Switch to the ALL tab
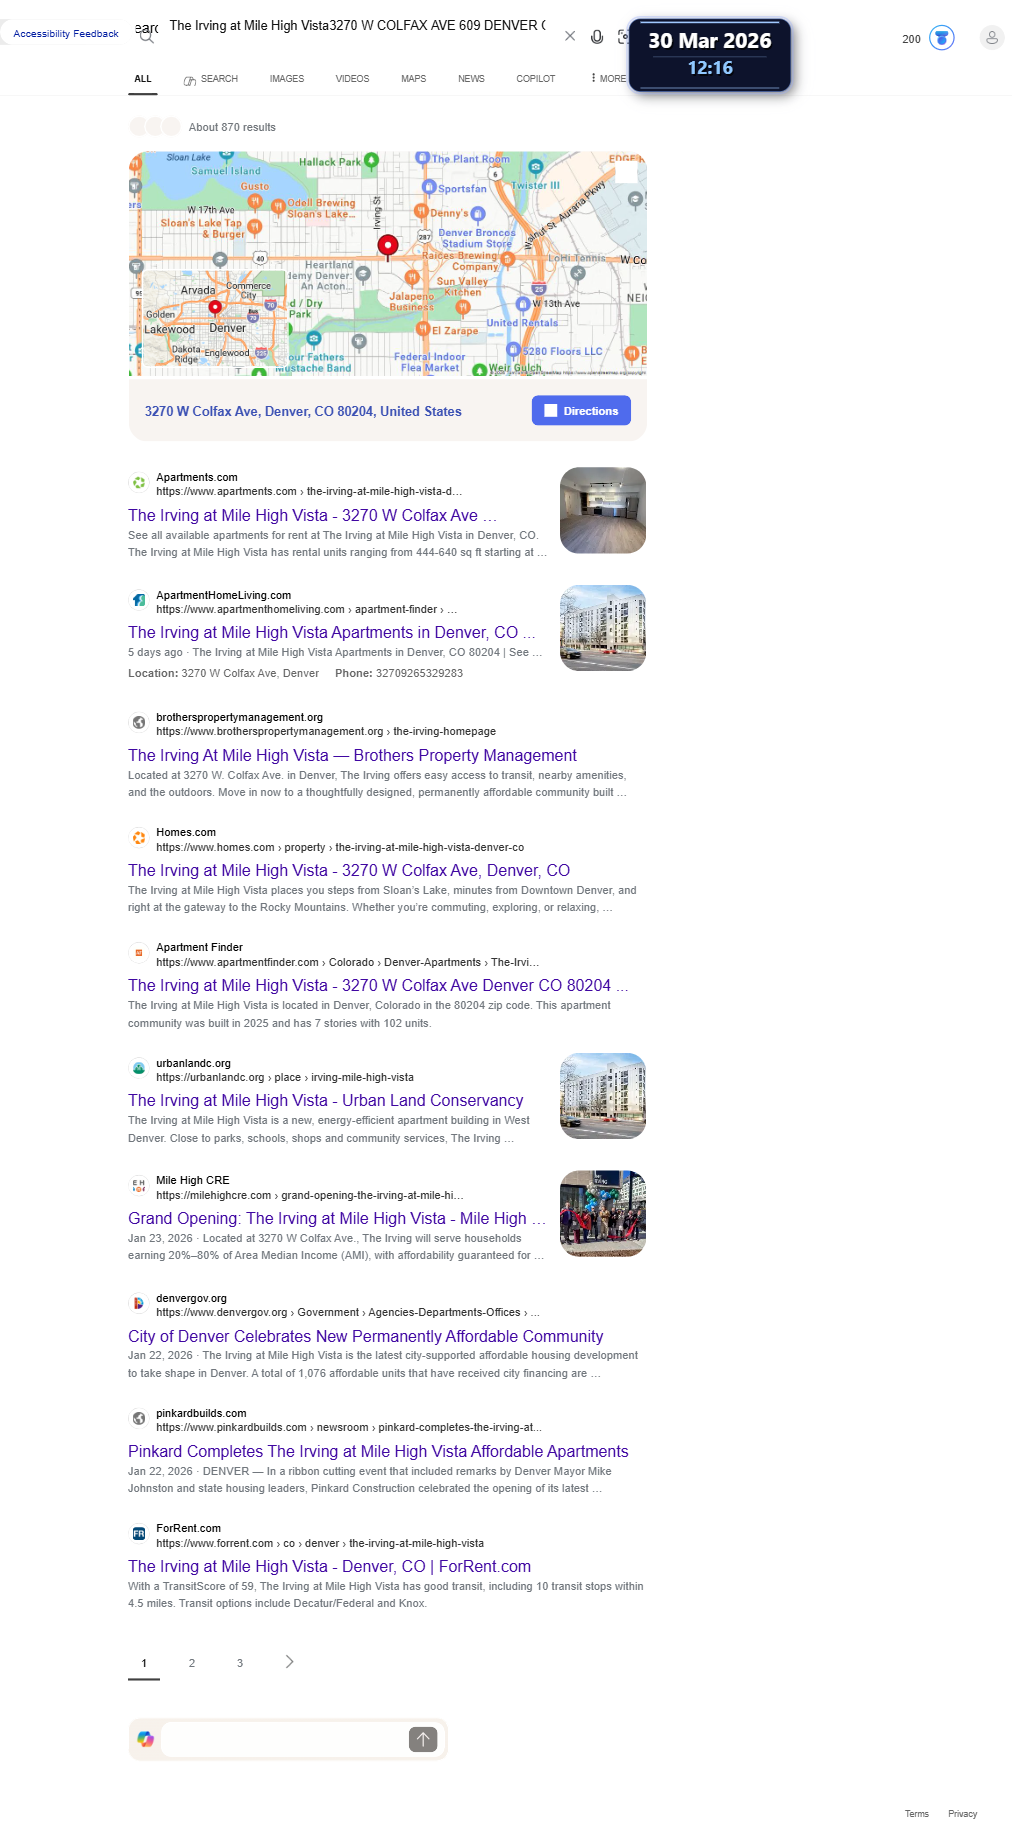Image resolution: width=1012 pixels, height=1831 pixels. click(143, 79)
